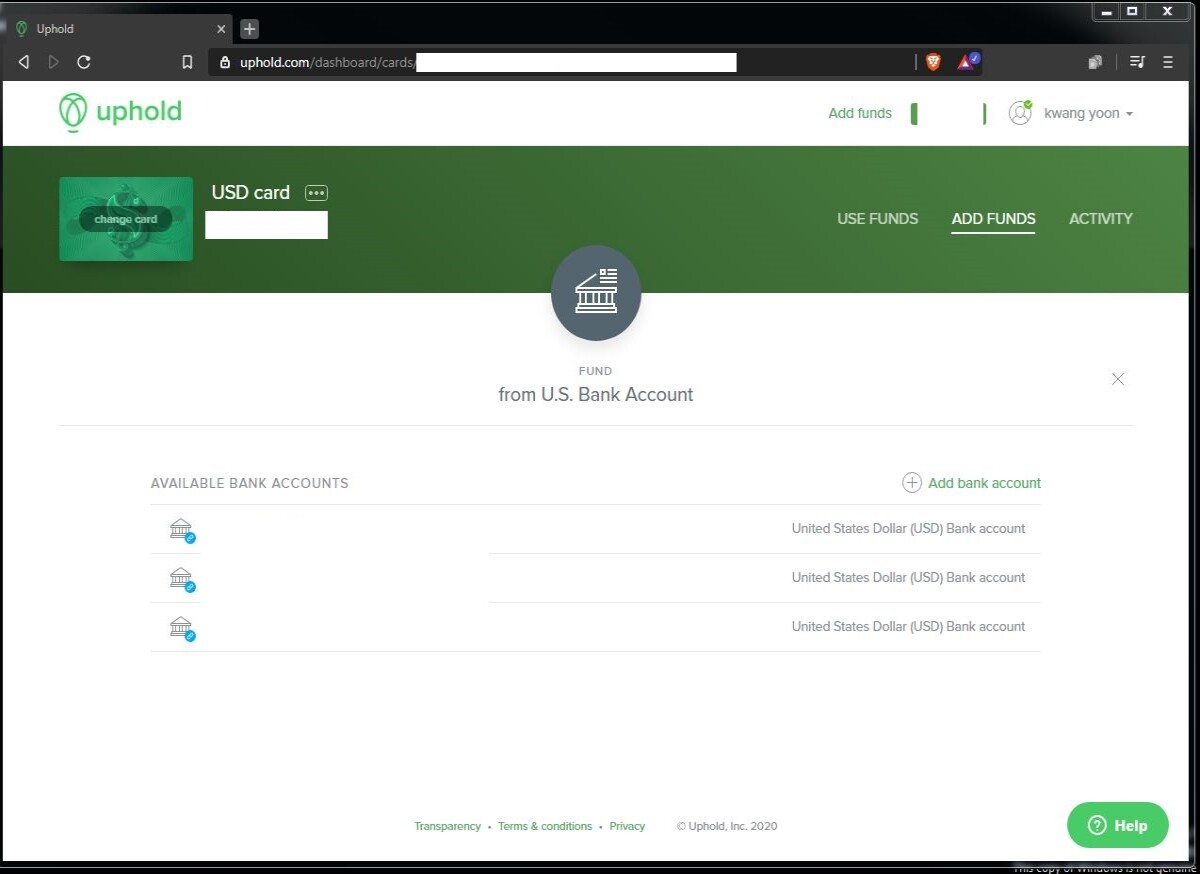
Task: Close the fund from bank panel
Action: coord(1118,379)
